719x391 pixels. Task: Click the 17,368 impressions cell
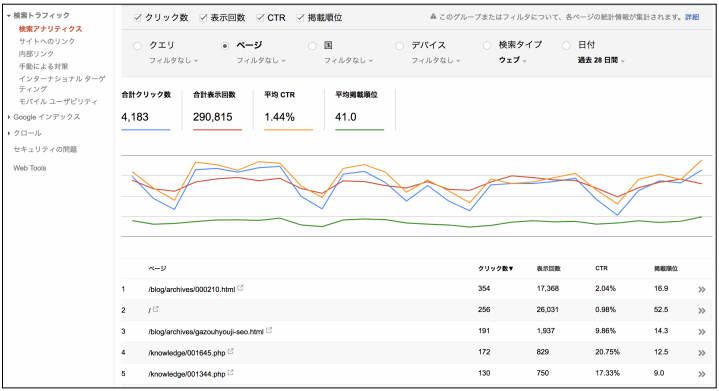coord(548,288)
